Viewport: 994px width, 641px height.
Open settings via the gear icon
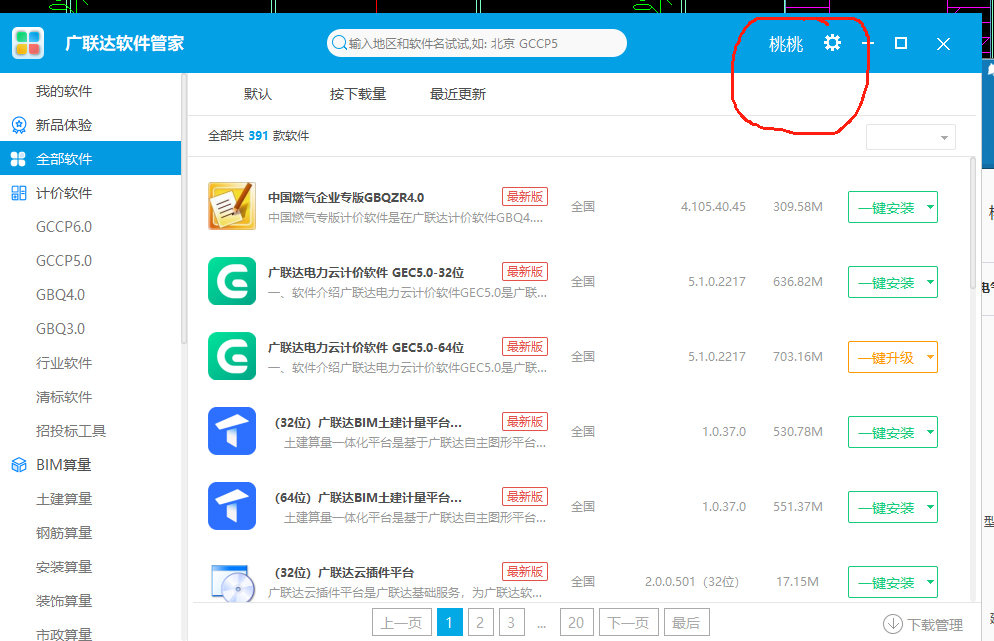[x=832, y=43]
